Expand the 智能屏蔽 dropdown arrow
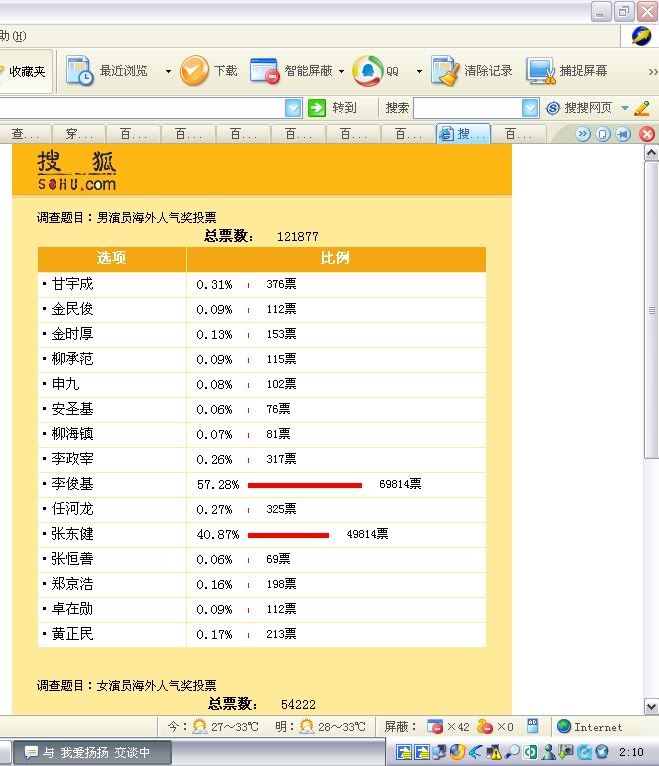 click(341, 72)
